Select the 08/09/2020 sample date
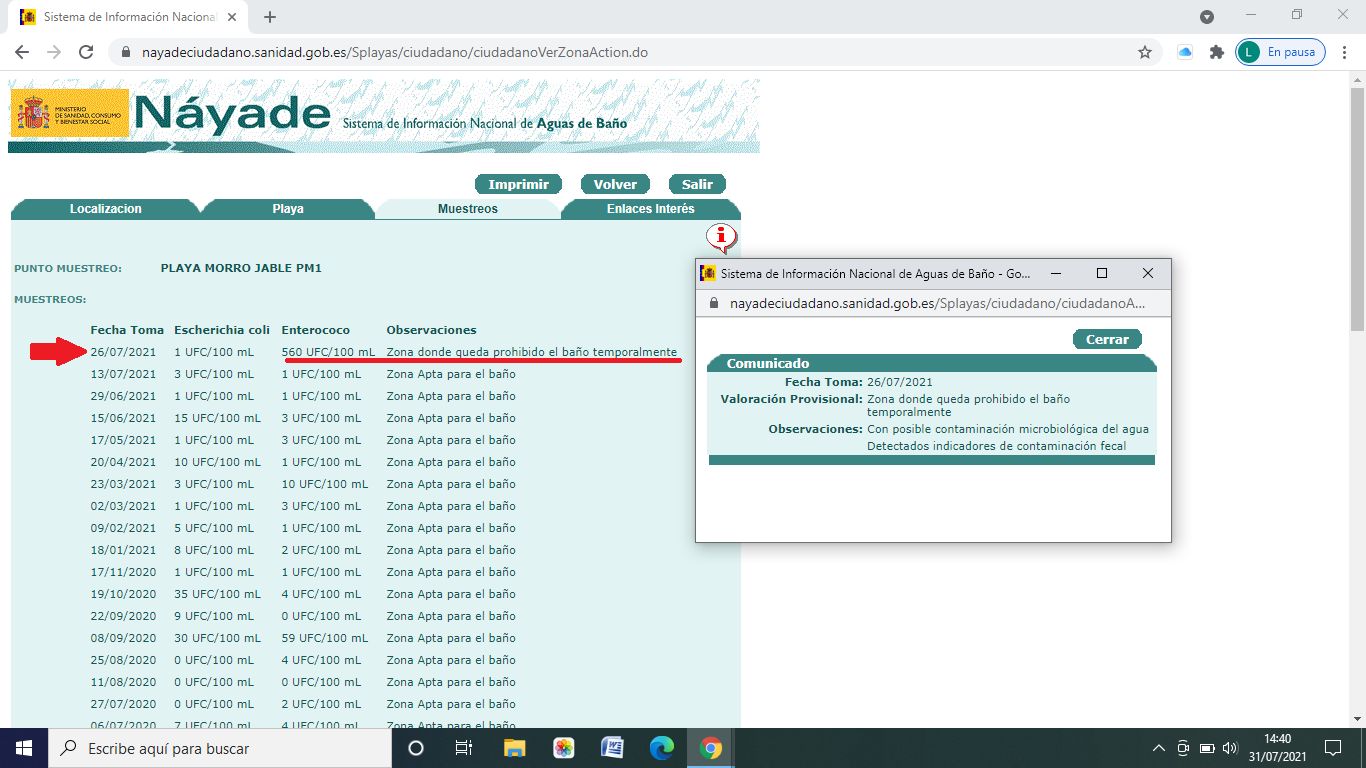 [x=123, y=638]
